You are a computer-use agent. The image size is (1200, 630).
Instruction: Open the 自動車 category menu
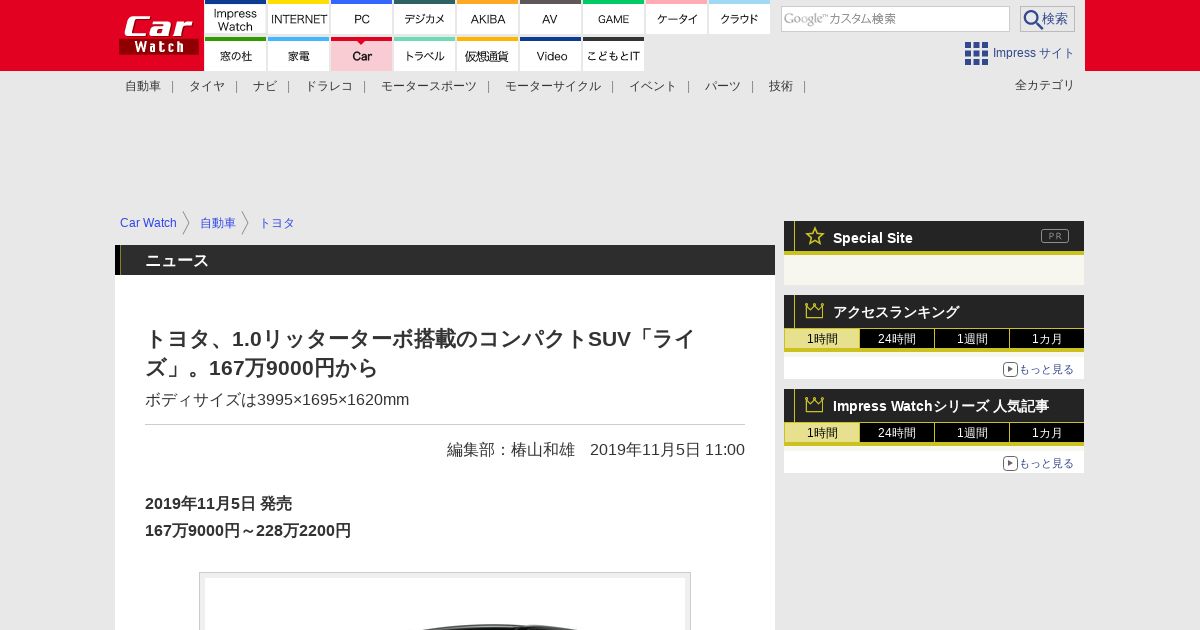click(143, 86)
